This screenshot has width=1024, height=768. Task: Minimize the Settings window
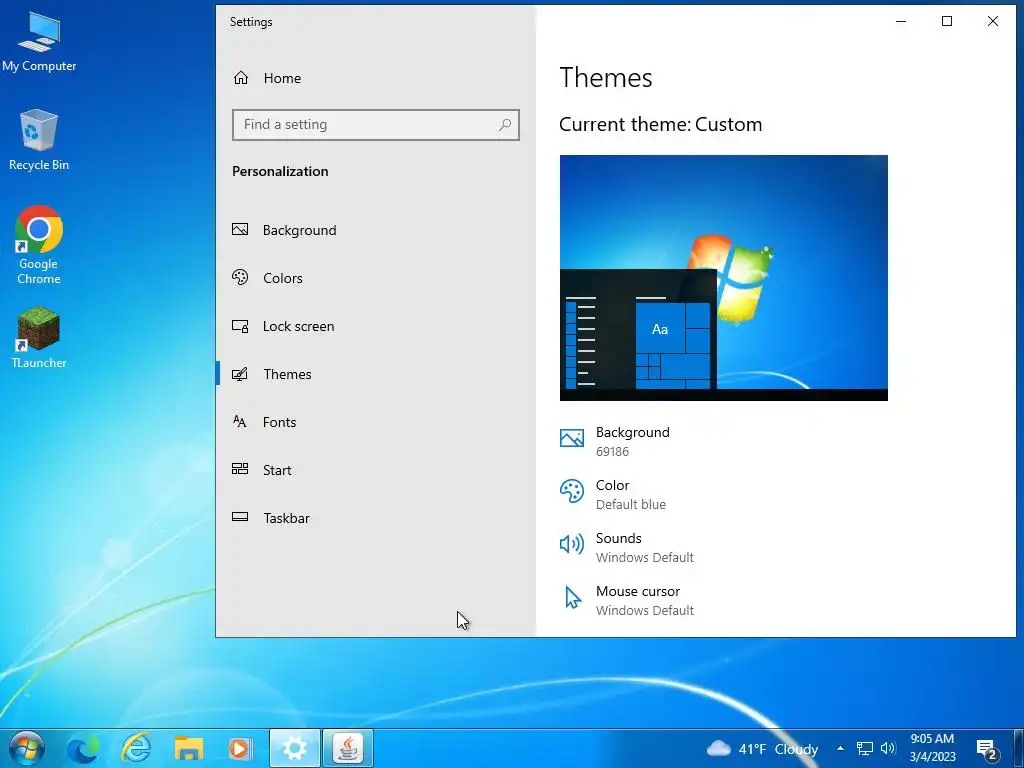pos(901,22)
